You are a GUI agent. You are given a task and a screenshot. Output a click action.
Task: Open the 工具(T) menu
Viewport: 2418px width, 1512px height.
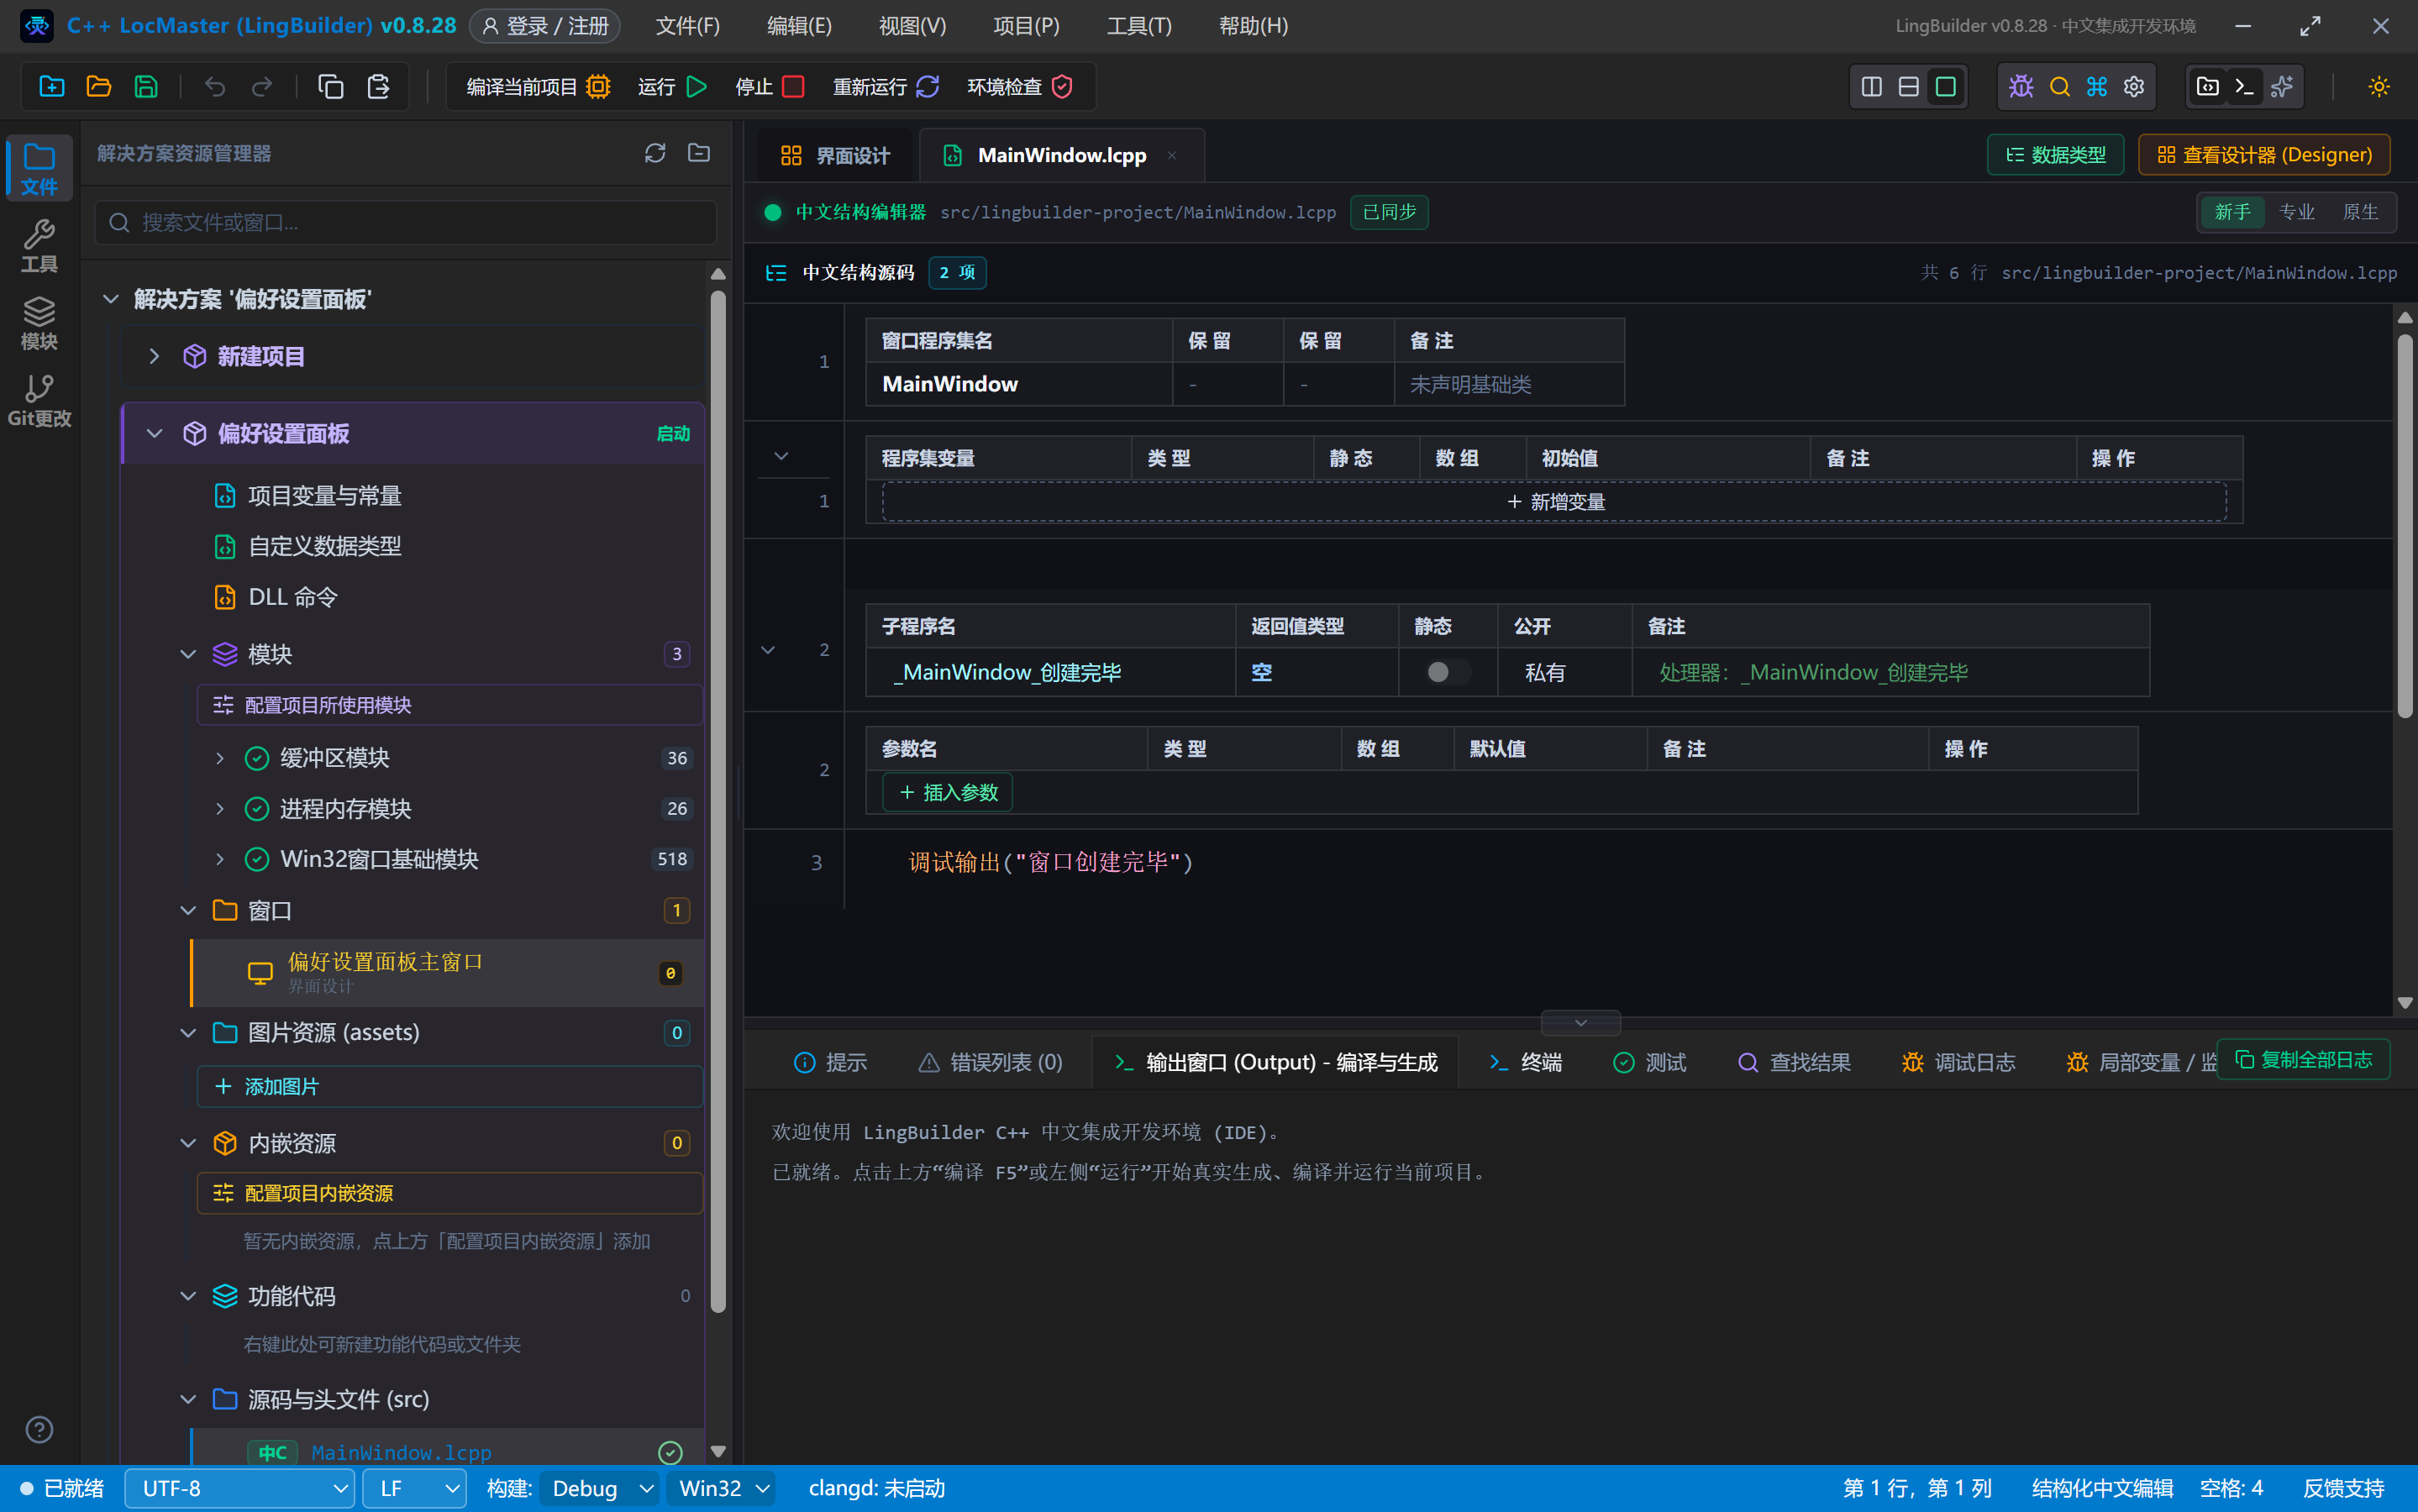coord(1139,26)
